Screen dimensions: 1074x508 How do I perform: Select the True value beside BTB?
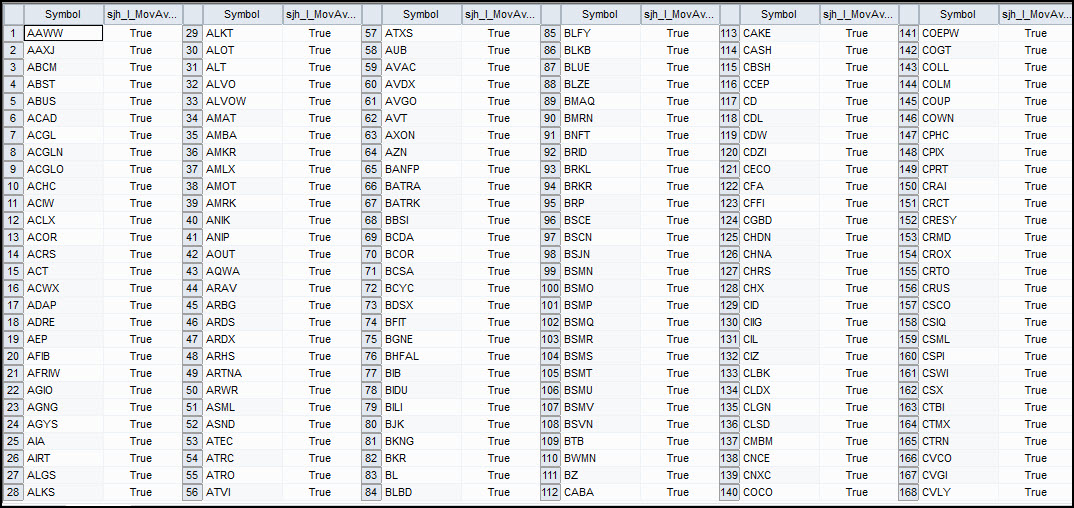coord(678,441)
